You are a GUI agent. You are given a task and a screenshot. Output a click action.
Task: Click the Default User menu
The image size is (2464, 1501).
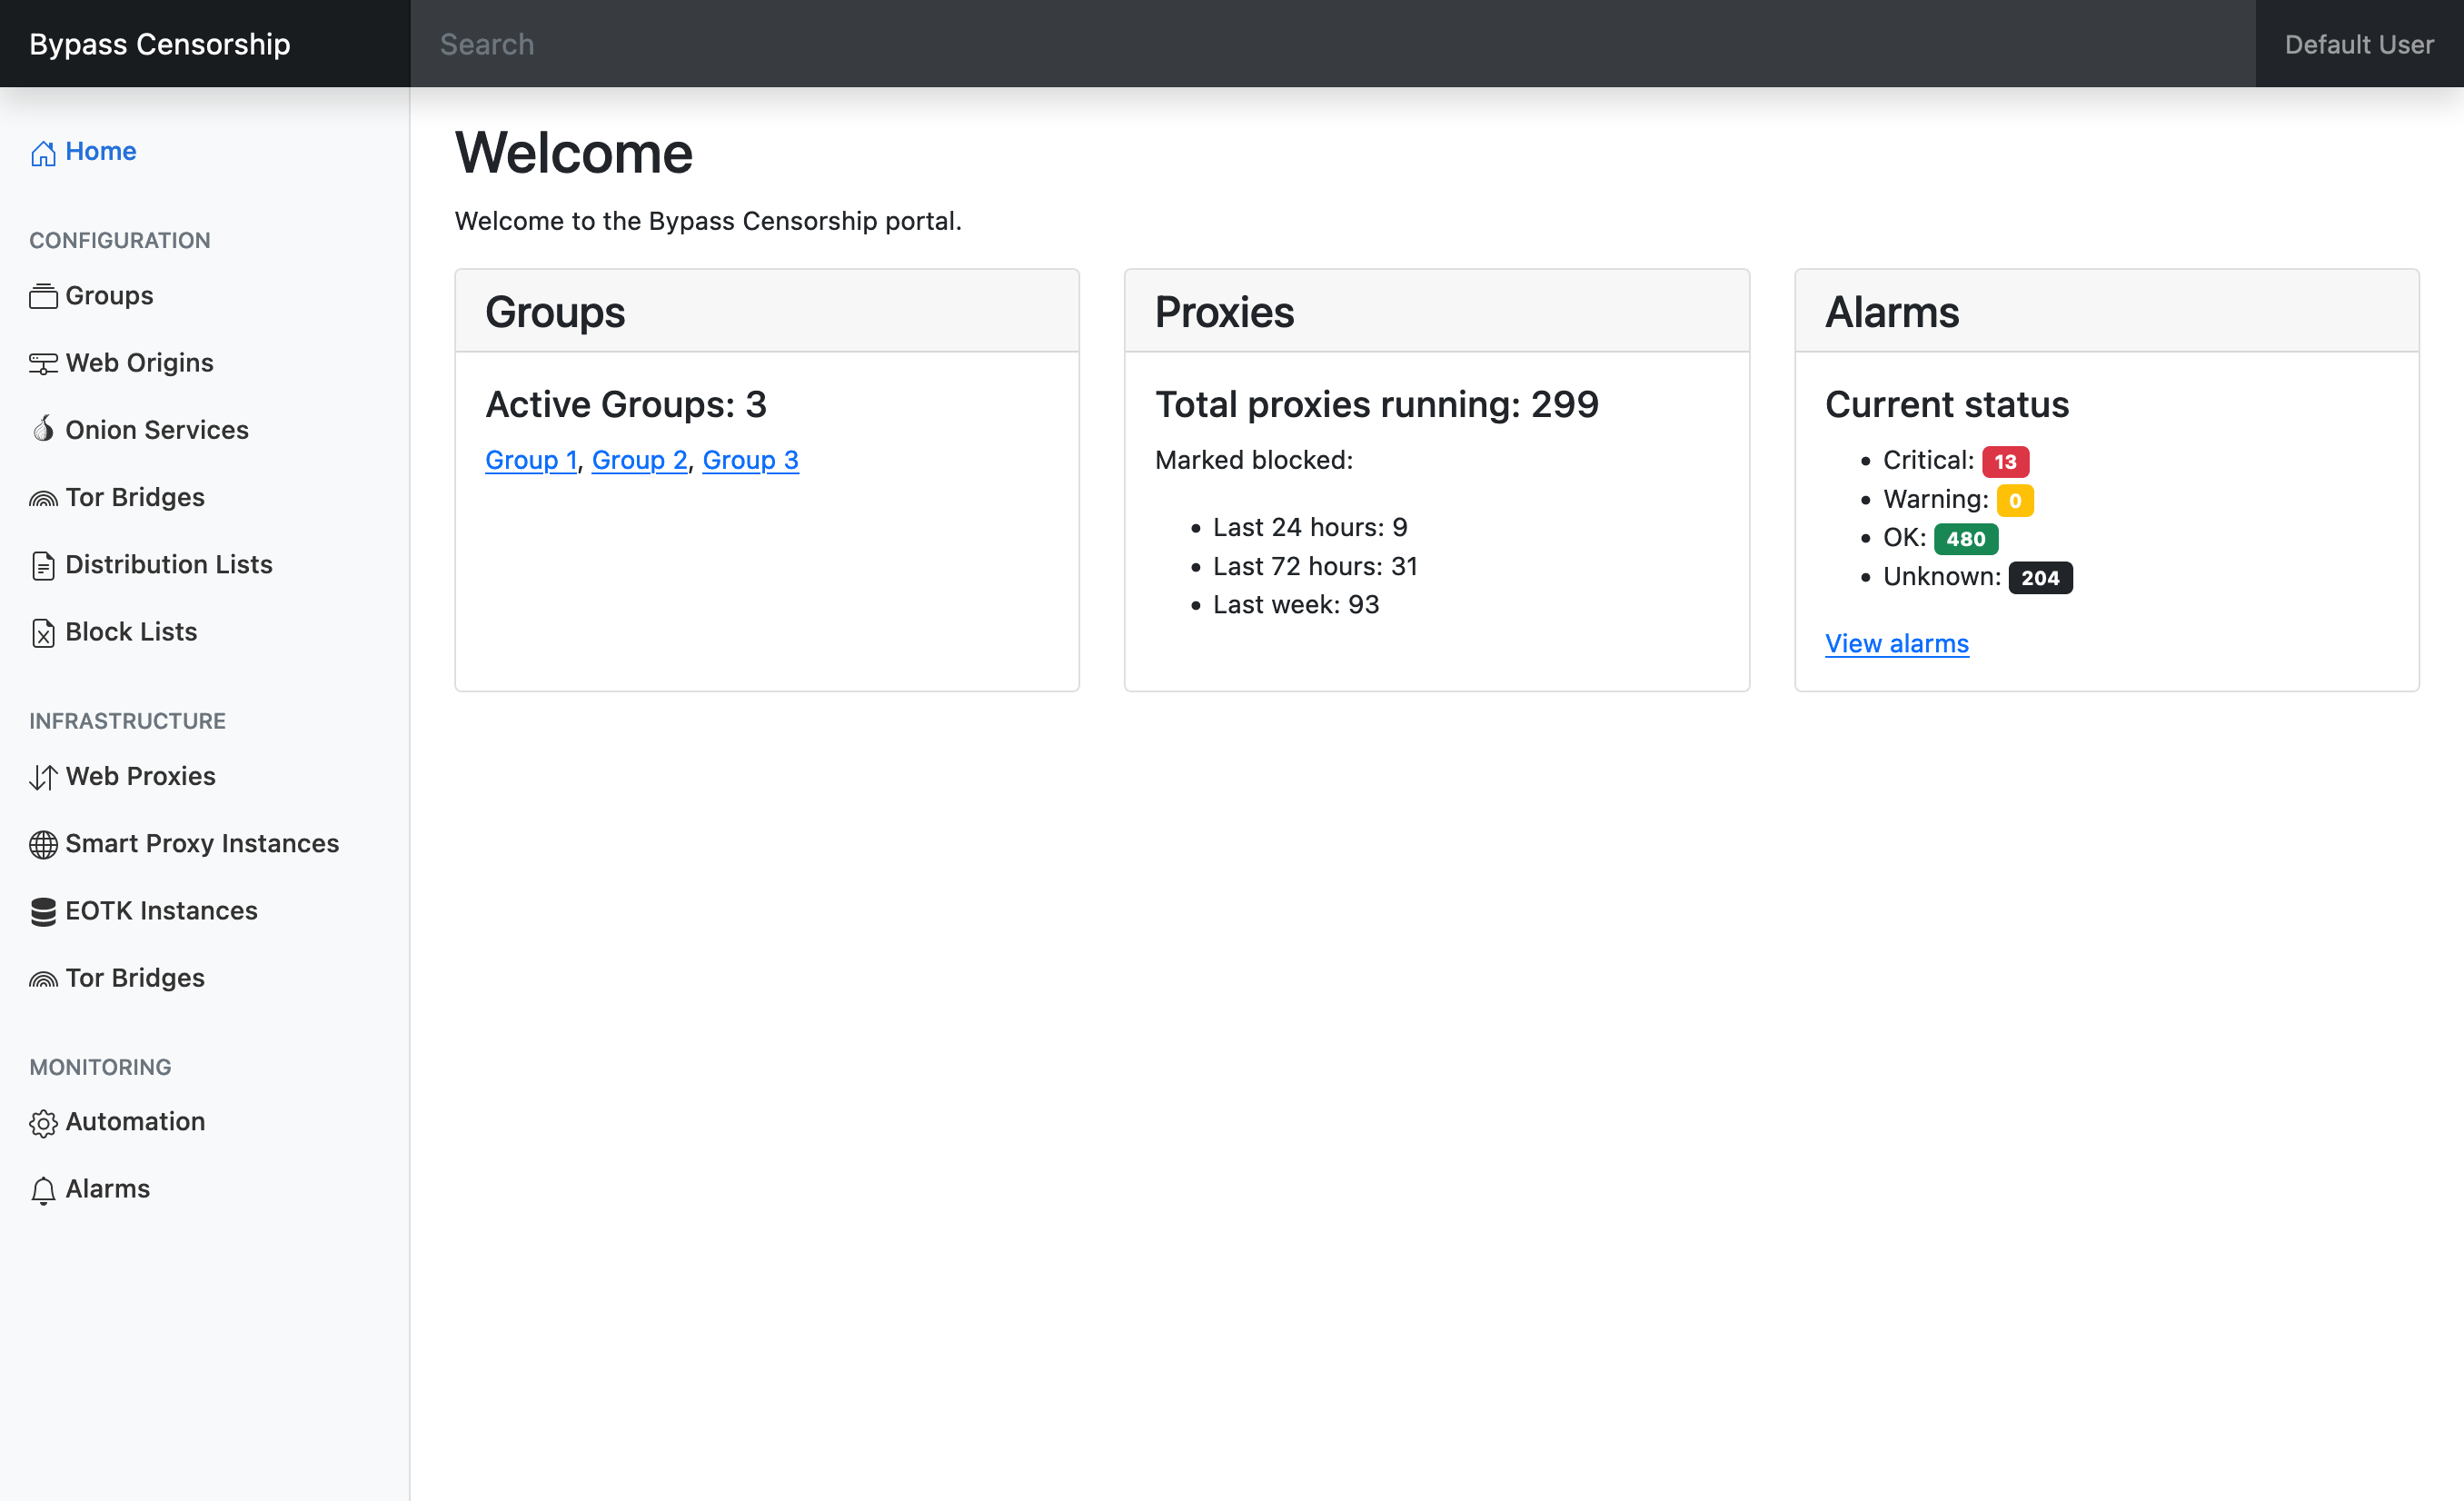[x=2358, y=44]
